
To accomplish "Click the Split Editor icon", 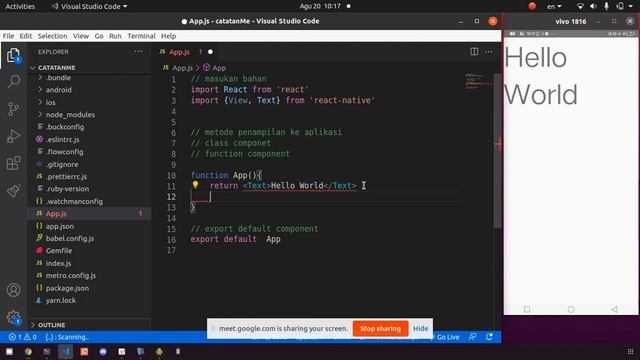I will pos(474,52).
